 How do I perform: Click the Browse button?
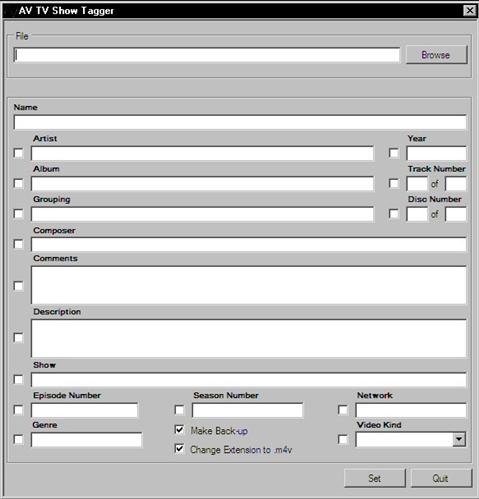(x=436, y=55)
